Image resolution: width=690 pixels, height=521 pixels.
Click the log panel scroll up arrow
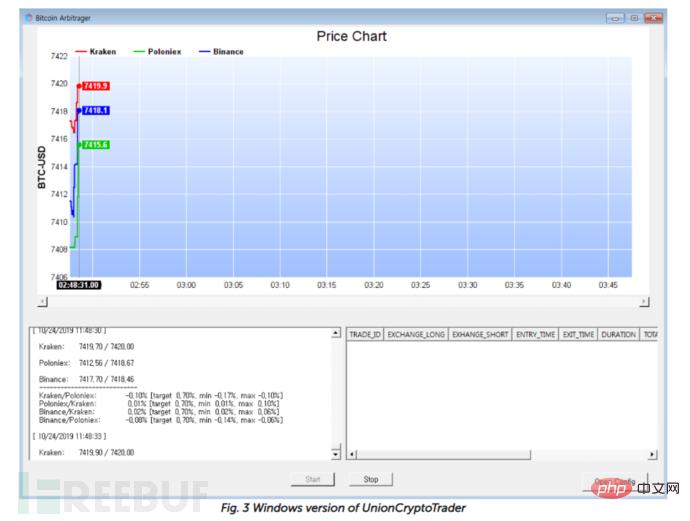point(336,333)
